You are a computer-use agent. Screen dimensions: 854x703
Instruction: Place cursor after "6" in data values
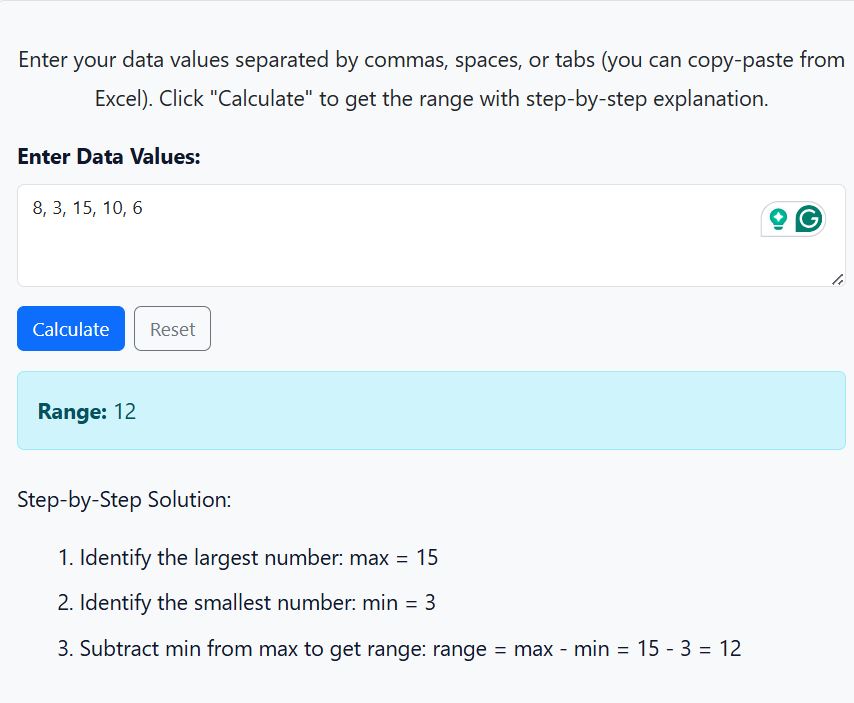tap(144, 208)
